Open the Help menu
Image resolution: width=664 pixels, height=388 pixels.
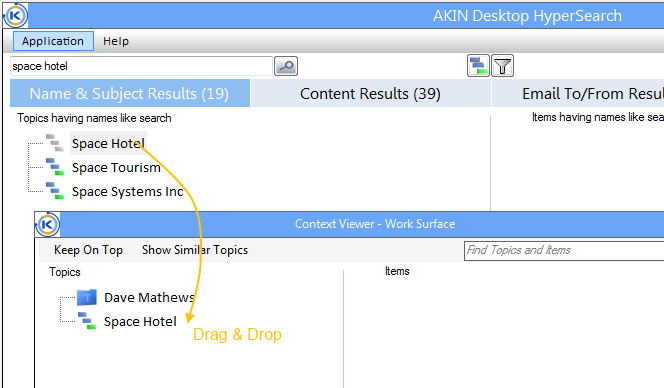(116, 41)
